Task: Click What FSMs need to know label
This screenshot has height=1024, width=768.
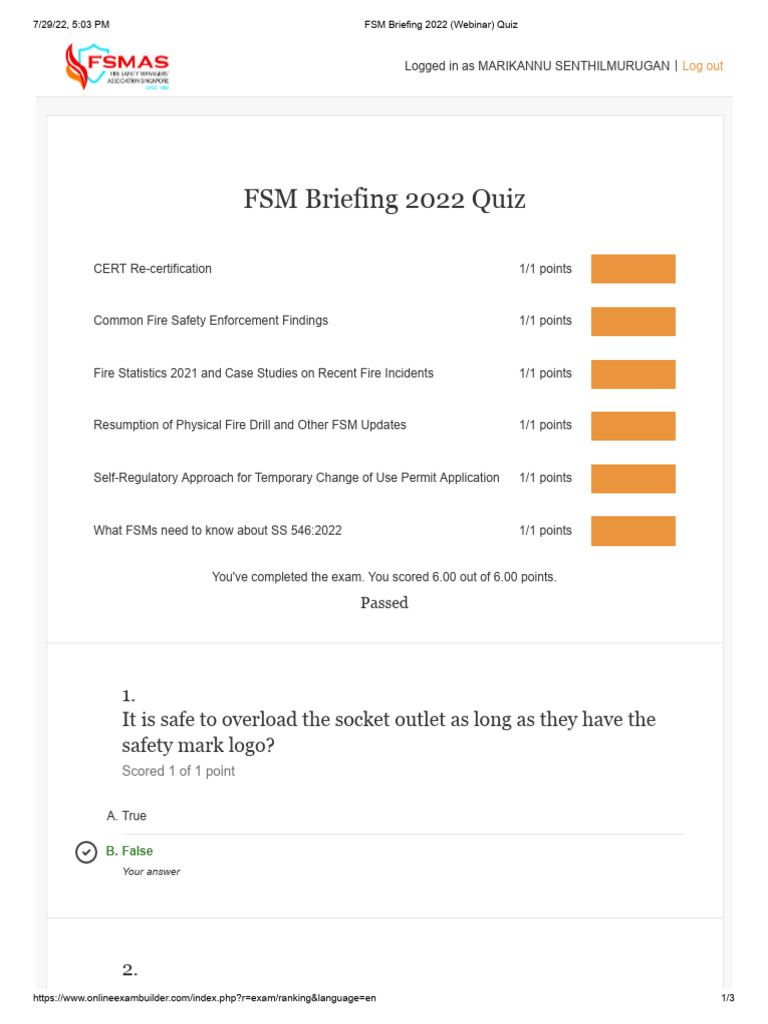Action: 217,531
